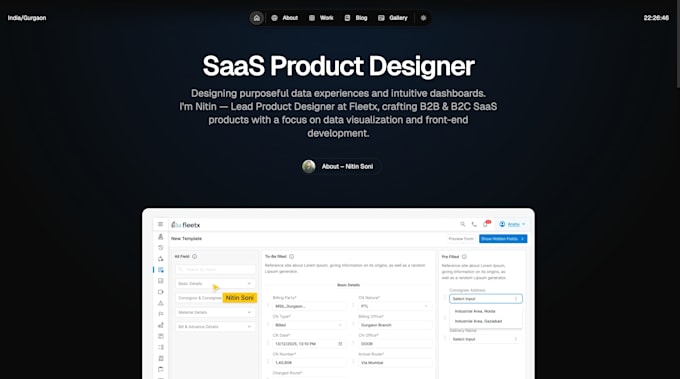Click the video camera icon in fleetx sidebar
This screenshot has height=379, width=680.
(161, 292)
